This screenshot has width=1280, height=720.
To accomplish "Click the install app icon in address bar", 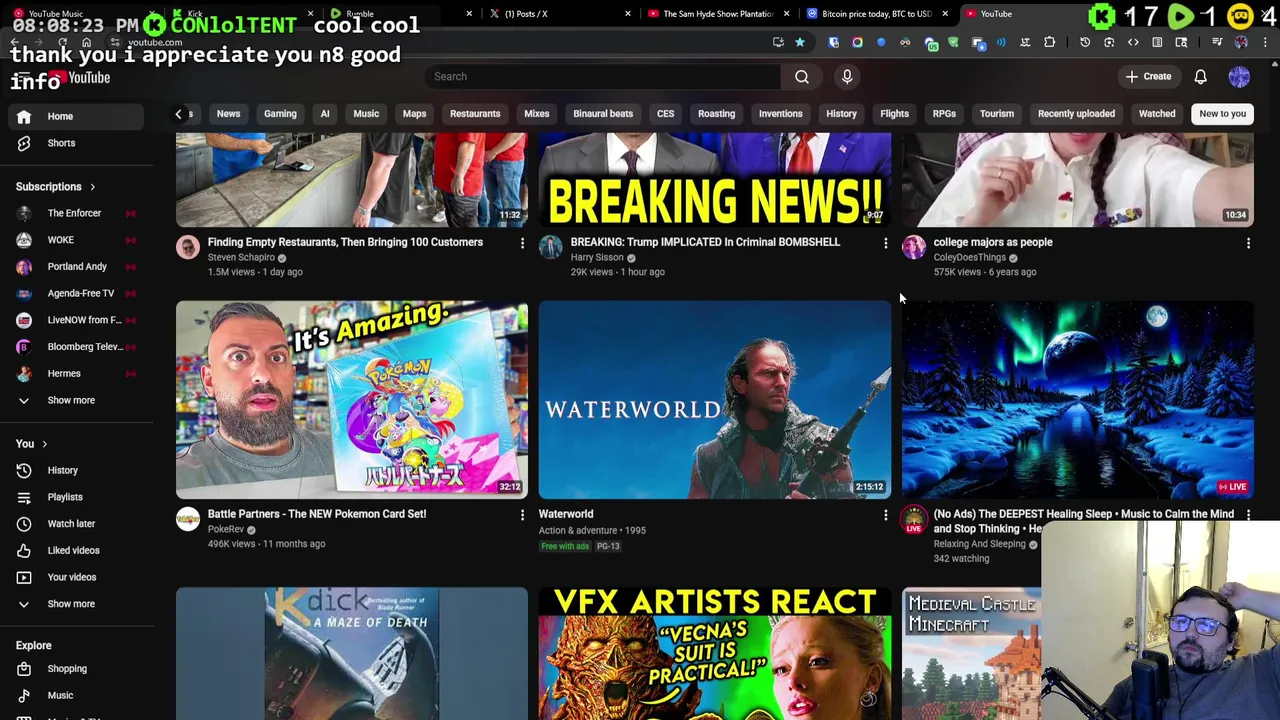I will [778, 42].
